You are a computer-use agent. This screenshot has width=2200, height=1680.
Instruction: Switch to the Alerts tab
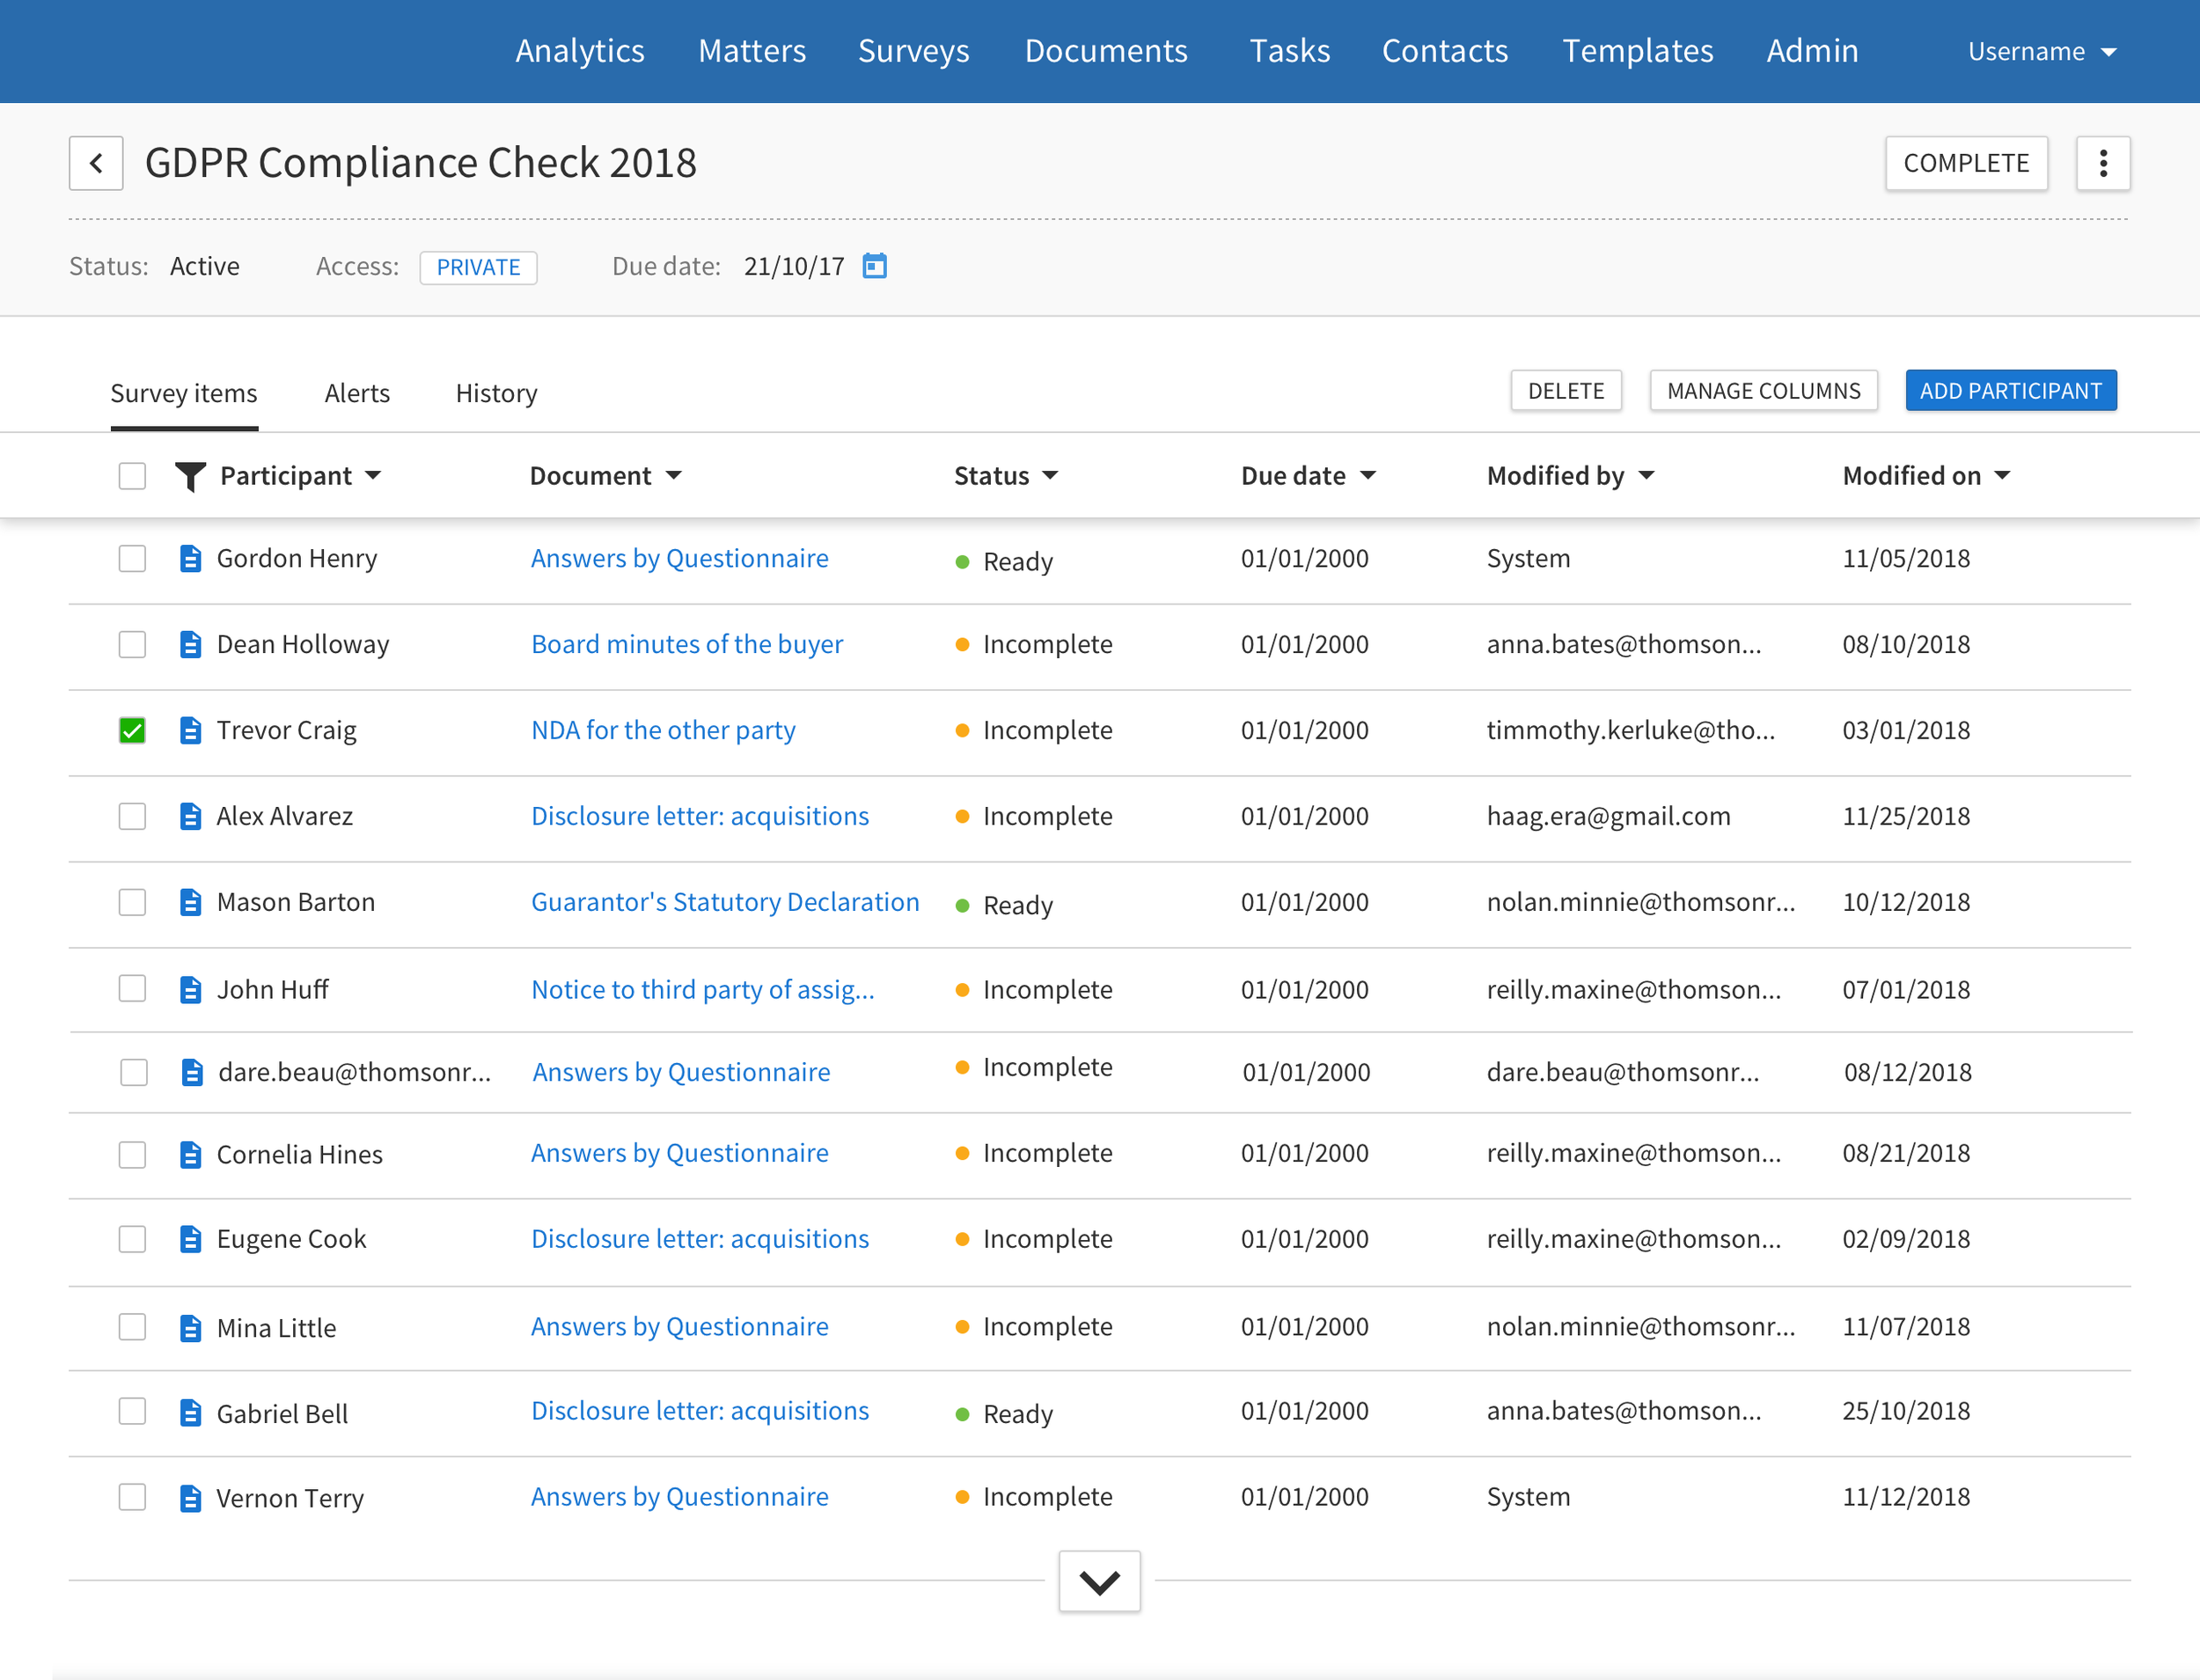tap(357, 393)
